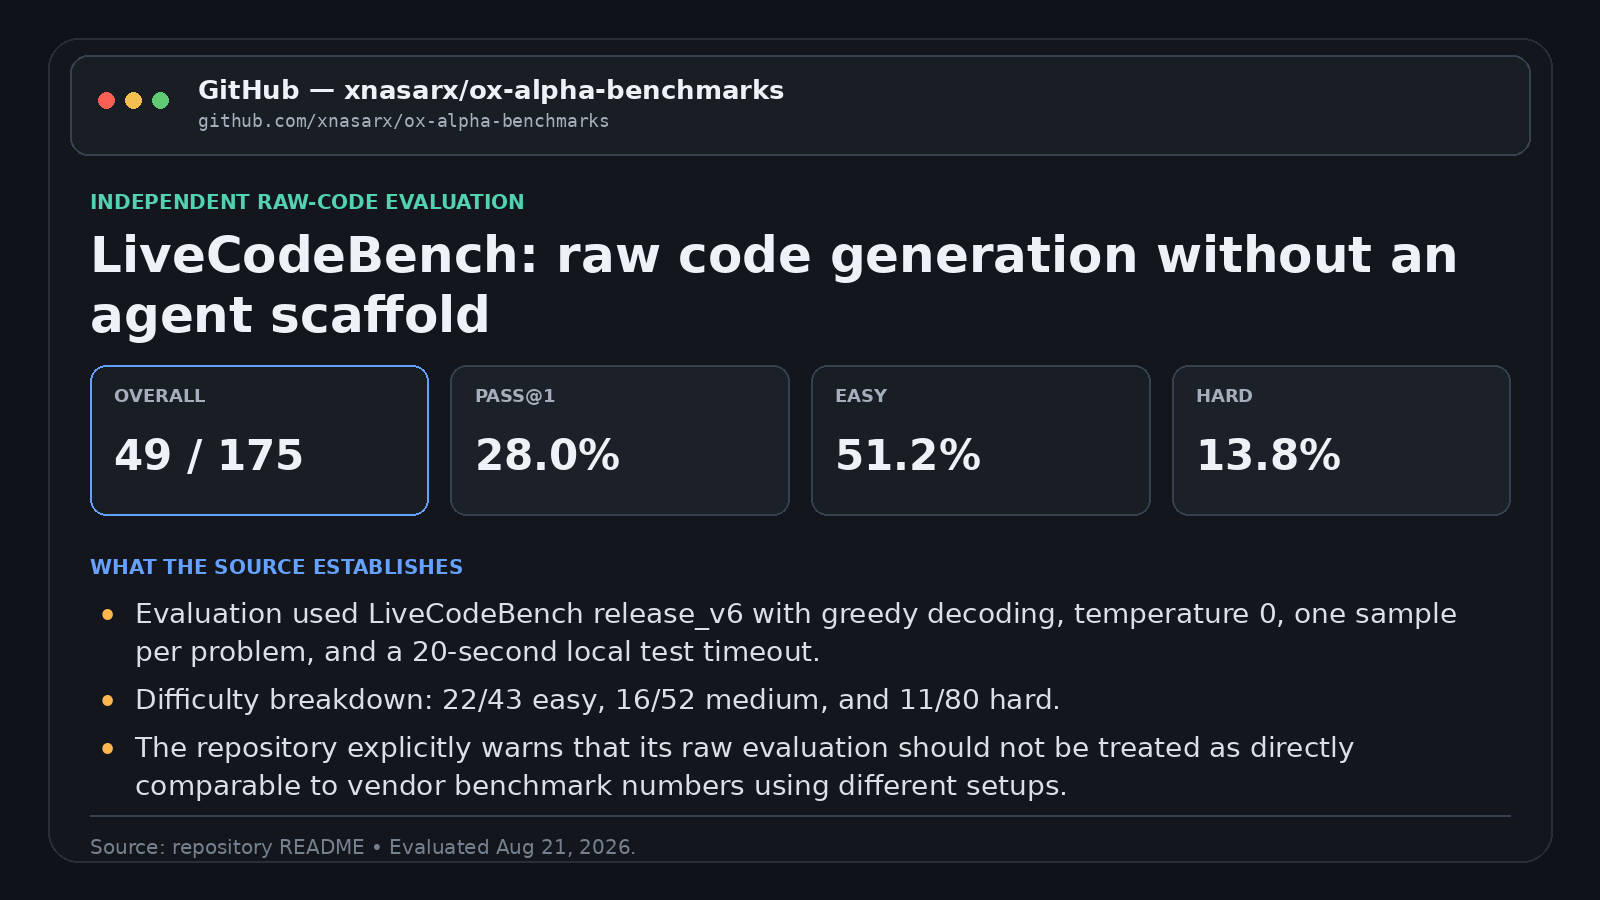
Task: Click the What The Source Establishes heading
Action: (277, 567)
